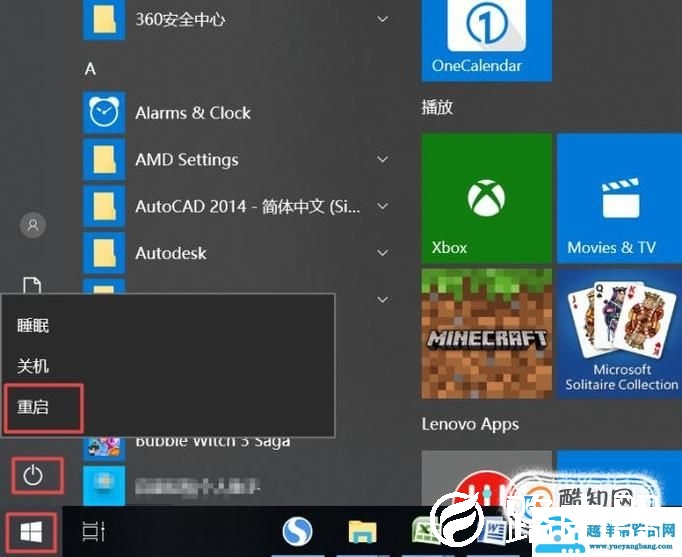
Task: Open the Bubble Witch 3 Saga icon
Action: click(104, 448)
